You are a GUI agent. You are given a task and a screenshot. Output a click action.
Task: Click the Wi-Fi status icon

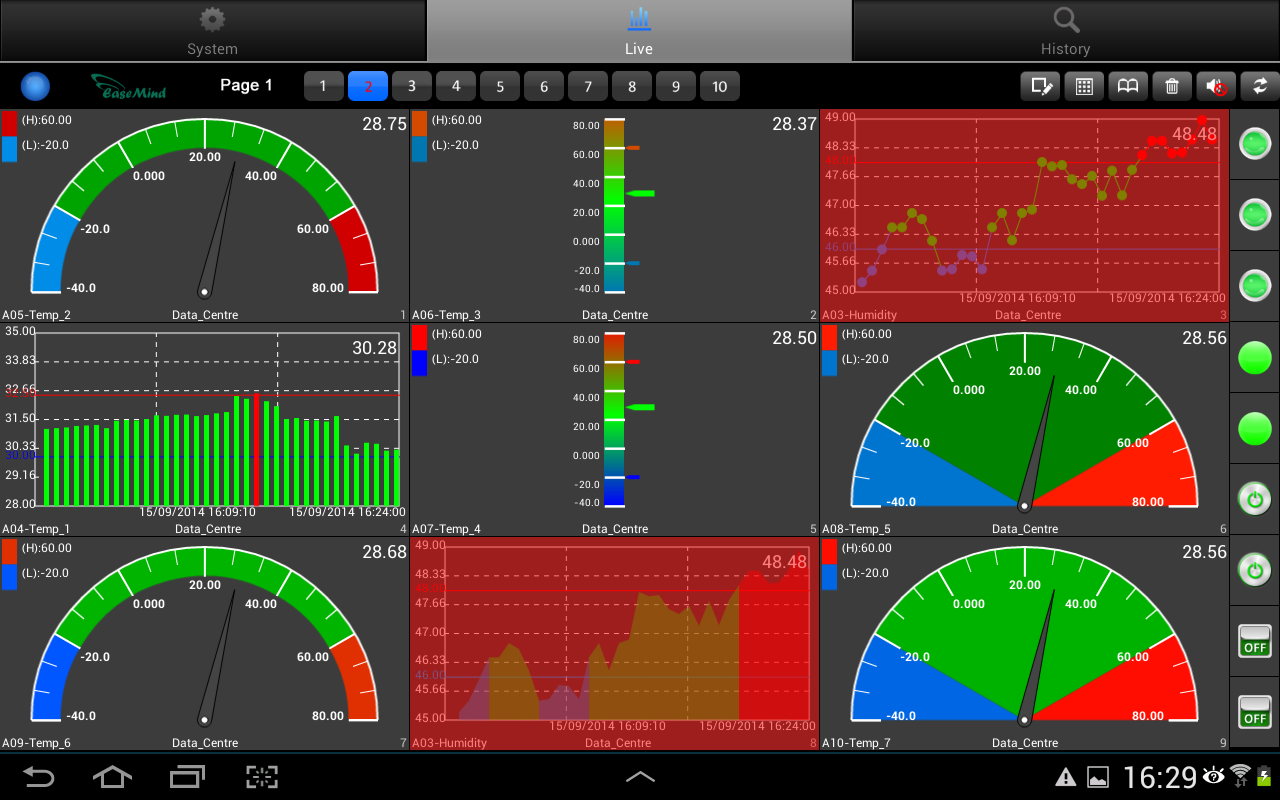pos(1241,774)
